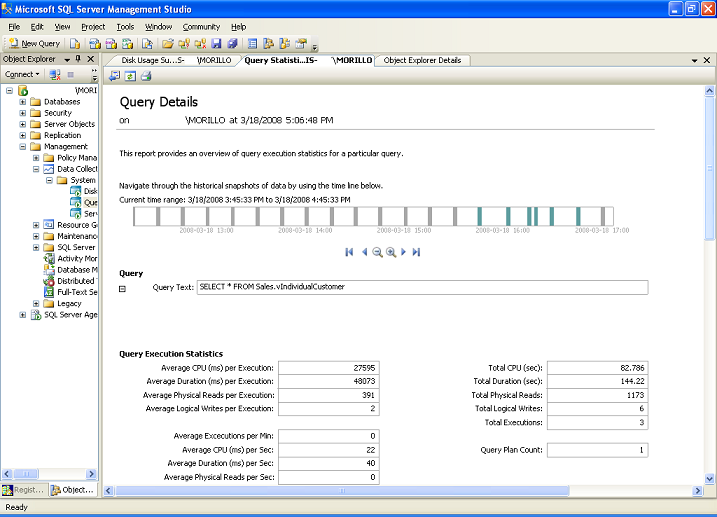The width and height of the screenshot is (717, 517).
Task: Click the Template Explorer toolbar icon
Action: point(284,43)
